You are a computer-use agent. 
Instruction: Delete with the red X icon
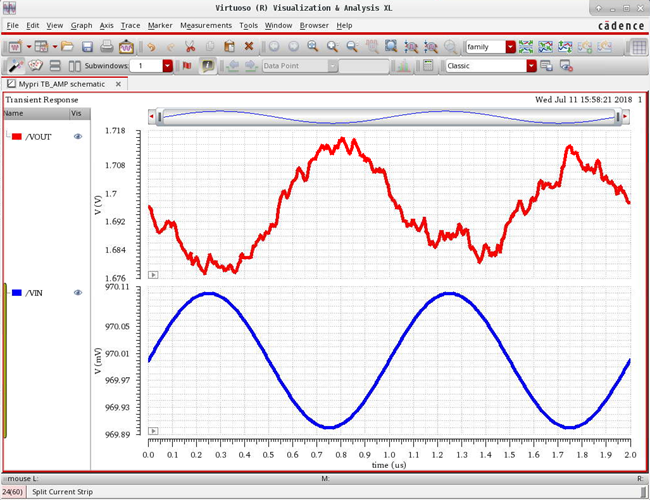249,46
